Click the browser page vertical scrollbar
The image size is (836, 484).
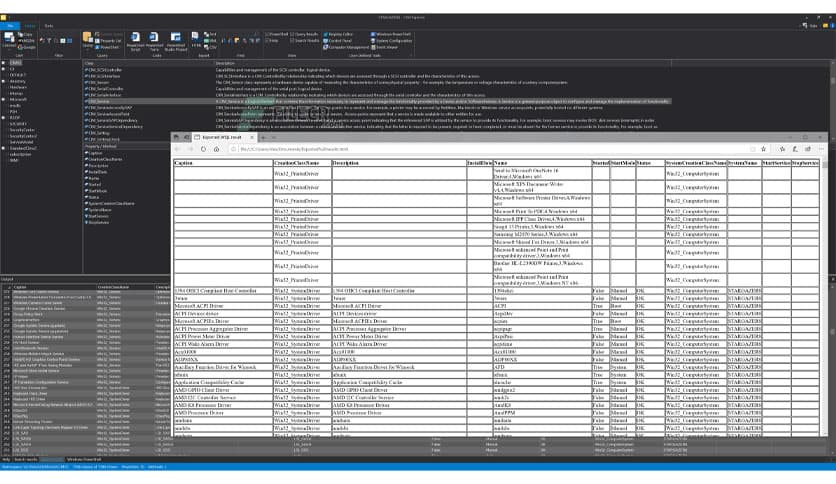[824, 299]
